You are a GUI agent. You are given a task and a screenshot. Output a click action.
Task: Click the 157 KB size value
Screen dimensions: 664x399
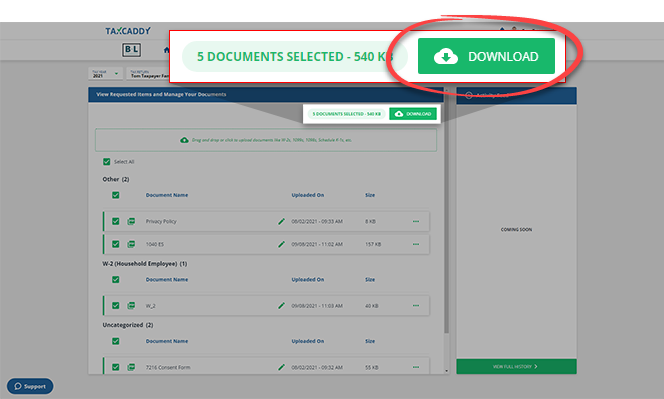pos(373,244)
